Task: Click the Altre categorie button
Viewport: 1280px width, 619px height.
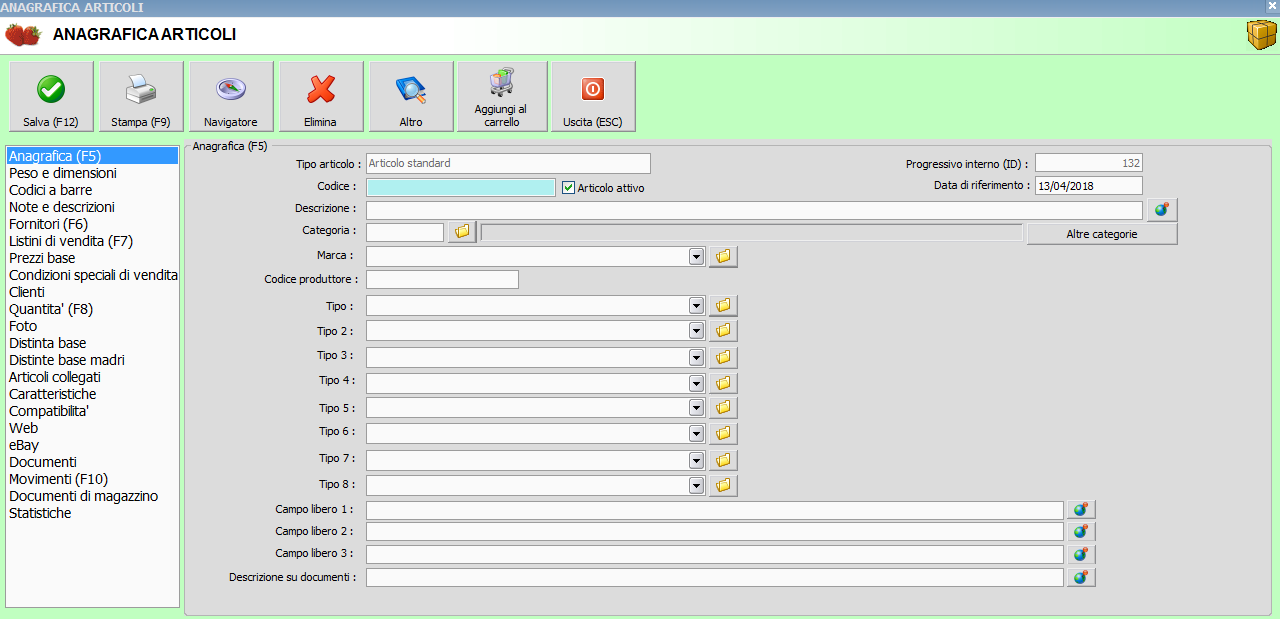Action: (1101, 234)
